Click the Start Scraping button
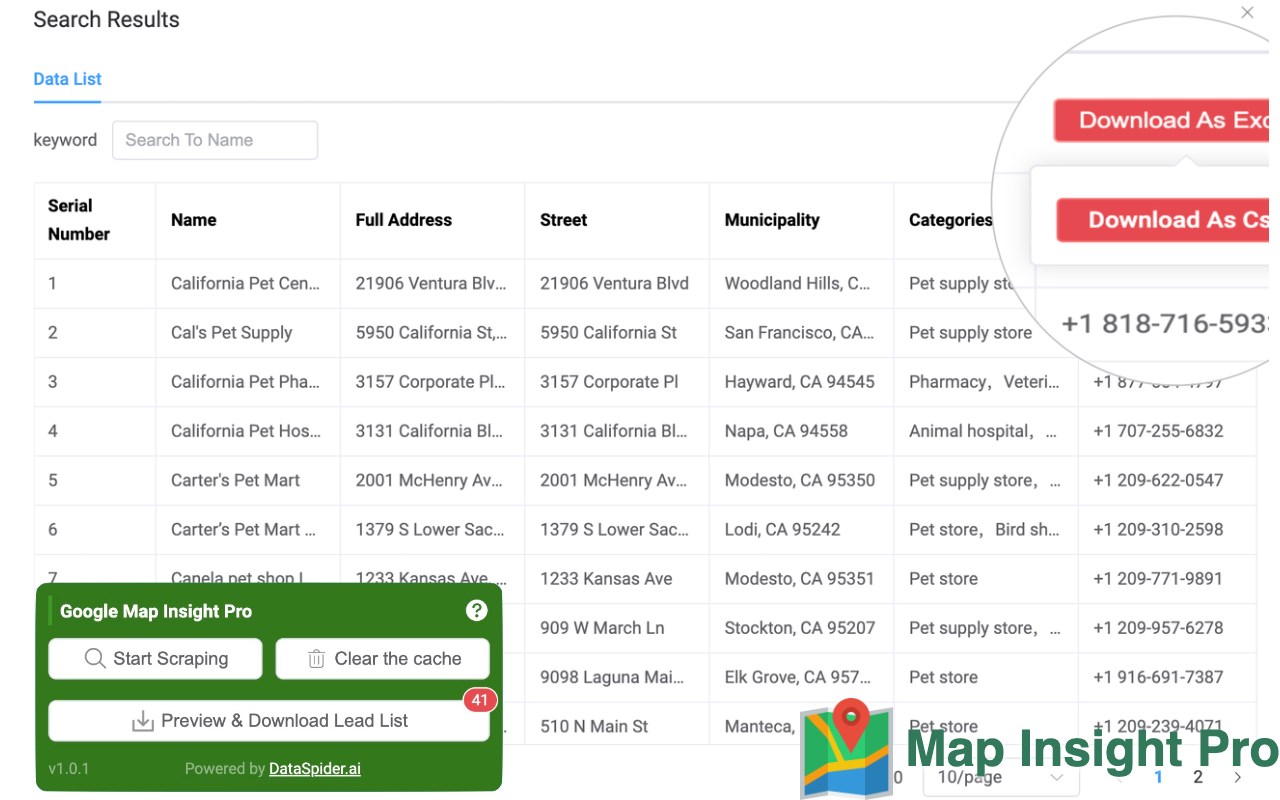 (x=156, y=659)
